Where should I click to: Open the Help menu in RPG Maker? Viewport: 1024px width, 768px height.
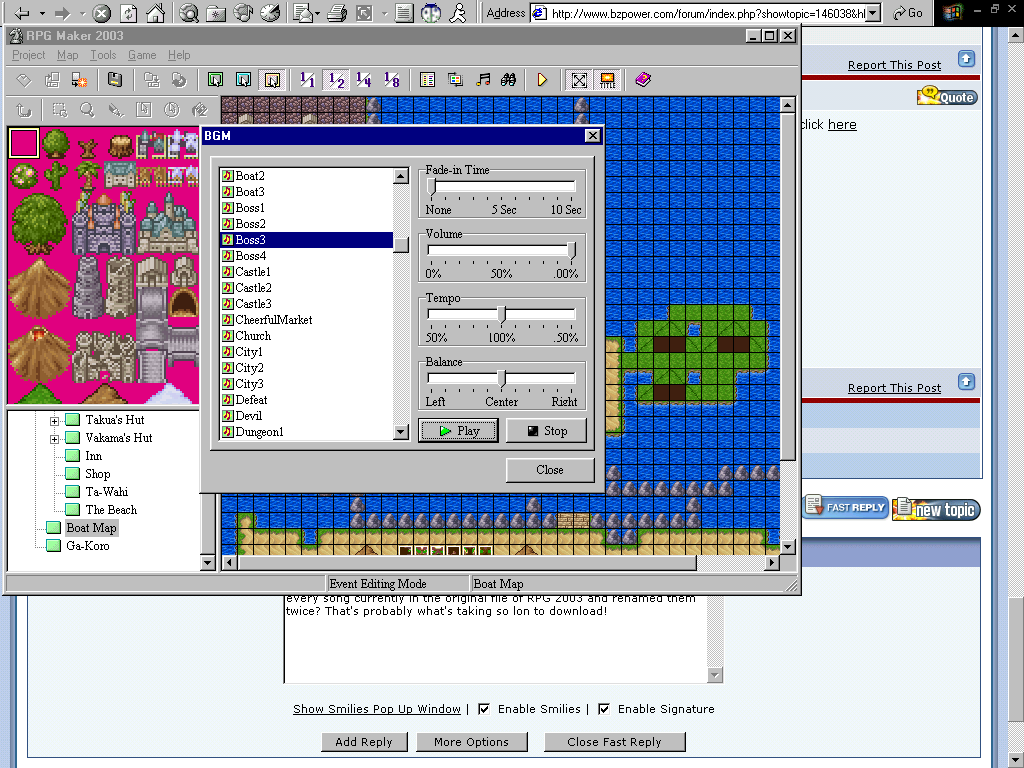point(179,56)
